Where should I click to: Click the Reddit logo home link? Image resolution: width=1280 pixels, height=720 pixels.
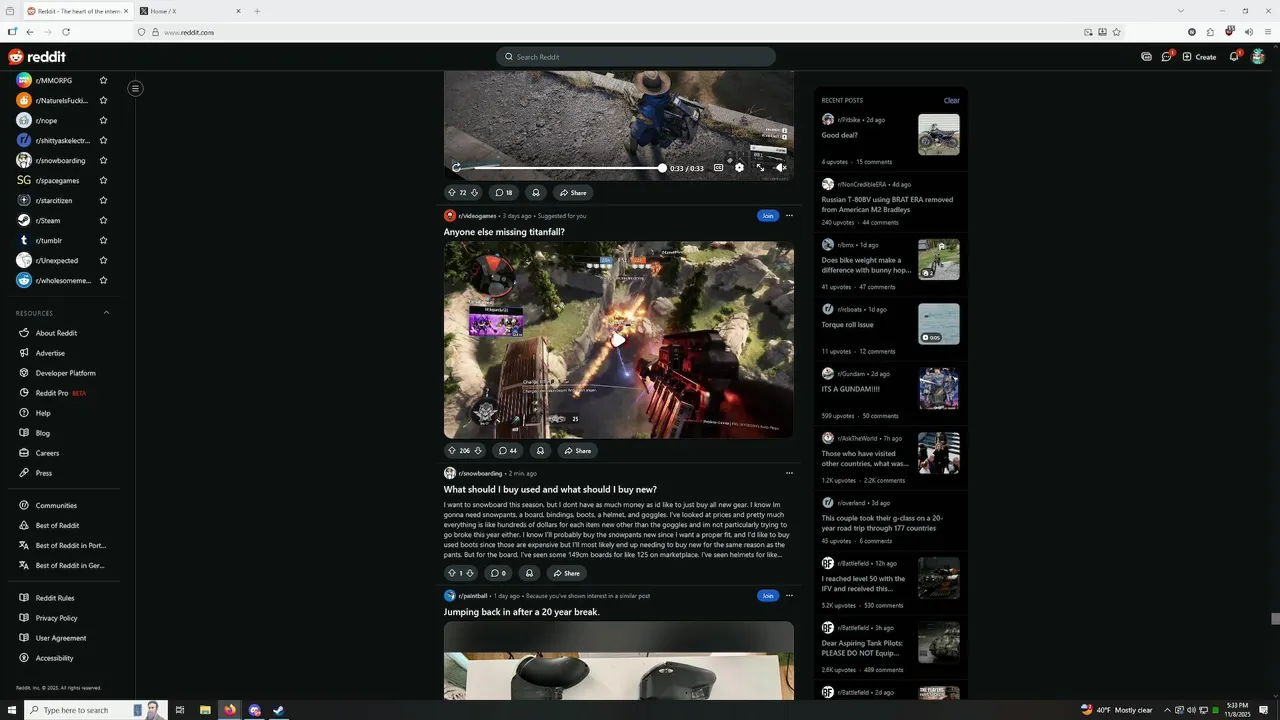pos(37,57)
